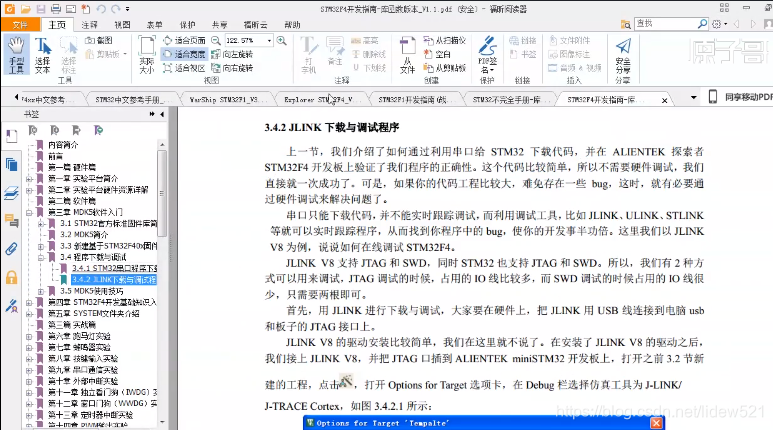The height and width of the screenshot is (430, 773).
Task: Create PDF from scanner (从扫描仪)
Action: click(x=445, y=40)
